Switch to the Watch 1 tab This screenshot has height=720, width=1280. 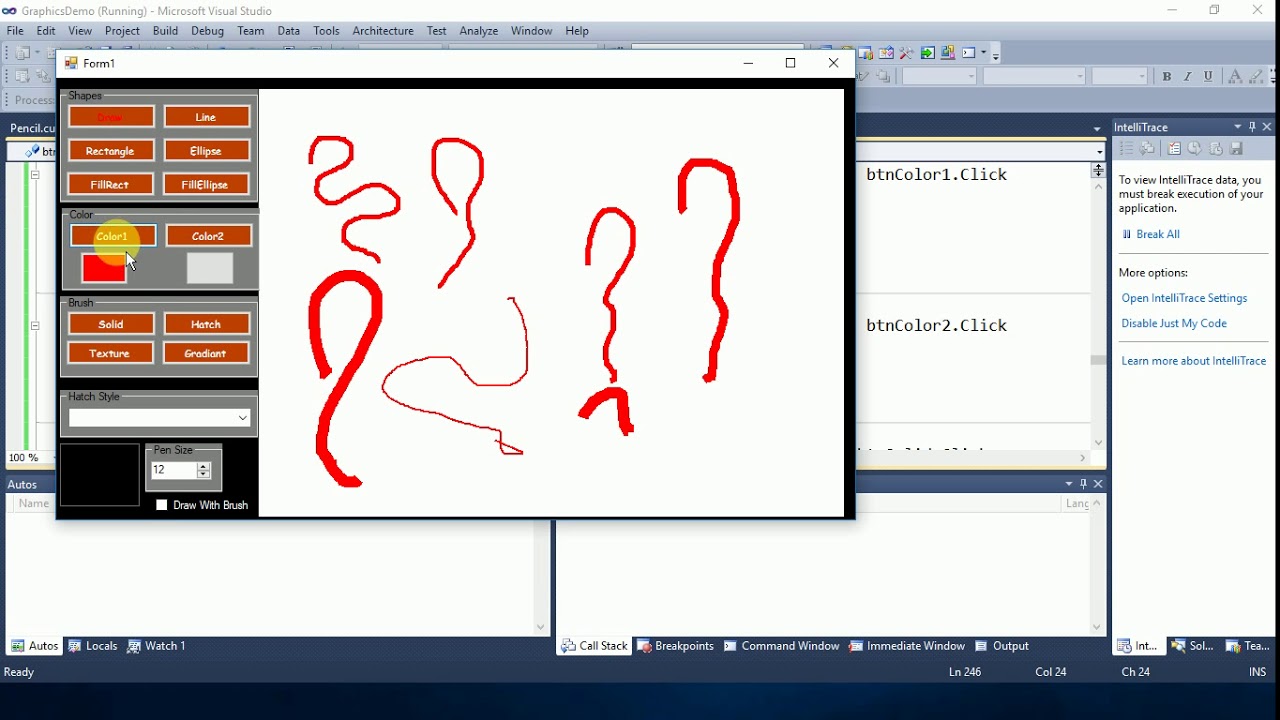157,646
